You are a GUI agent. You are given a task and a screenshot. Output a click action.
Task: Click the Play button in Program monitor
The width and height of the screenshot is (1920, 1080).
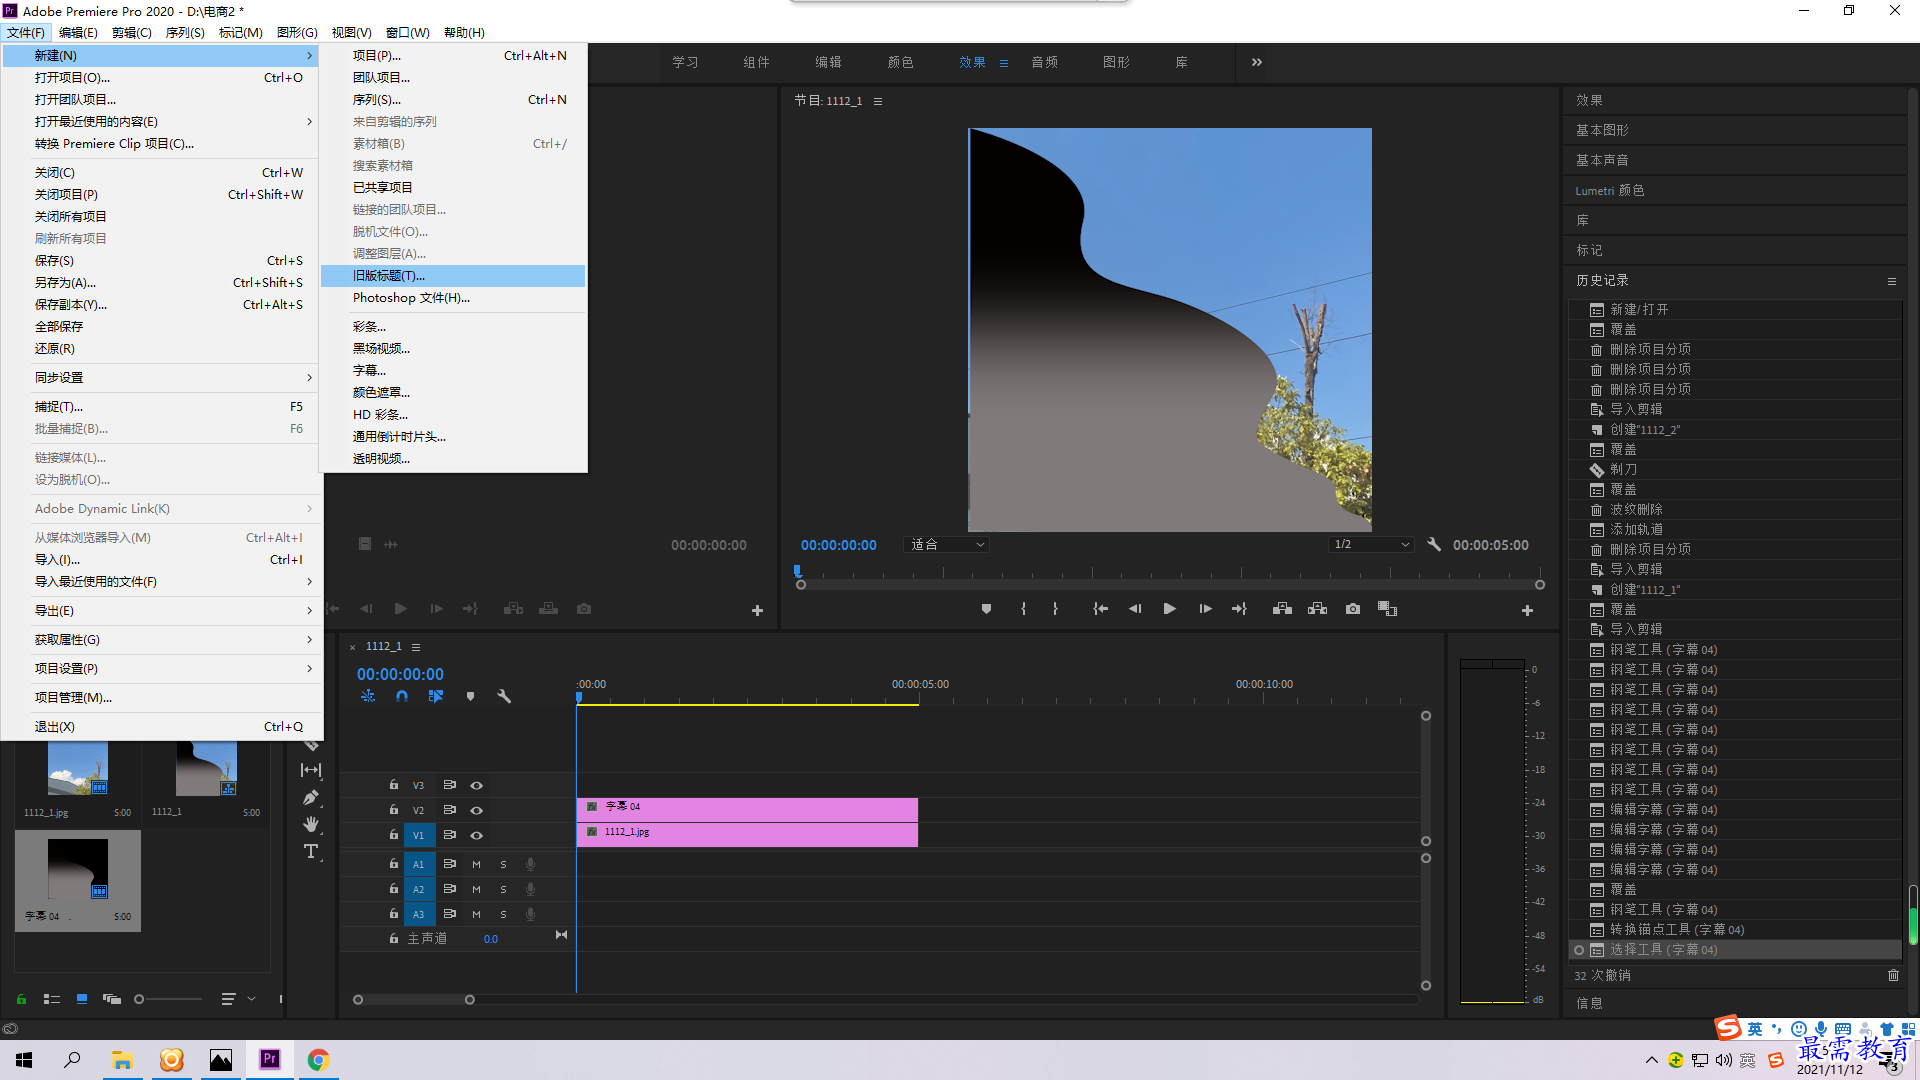coord(1169,609)
